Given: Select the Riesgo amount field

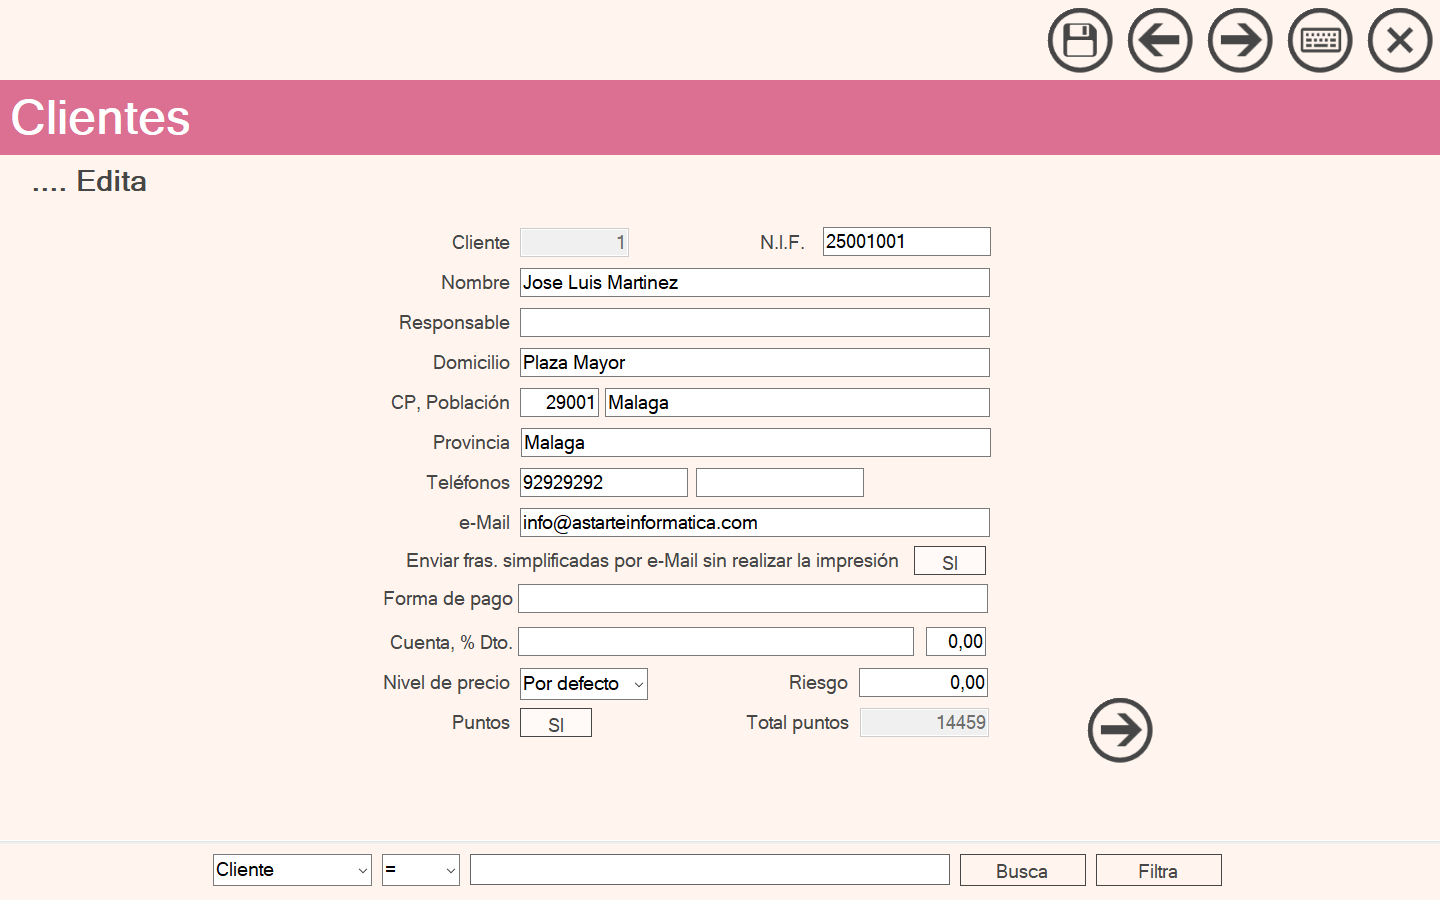Looking at the screenshot, I should click(x=923, y=683).
